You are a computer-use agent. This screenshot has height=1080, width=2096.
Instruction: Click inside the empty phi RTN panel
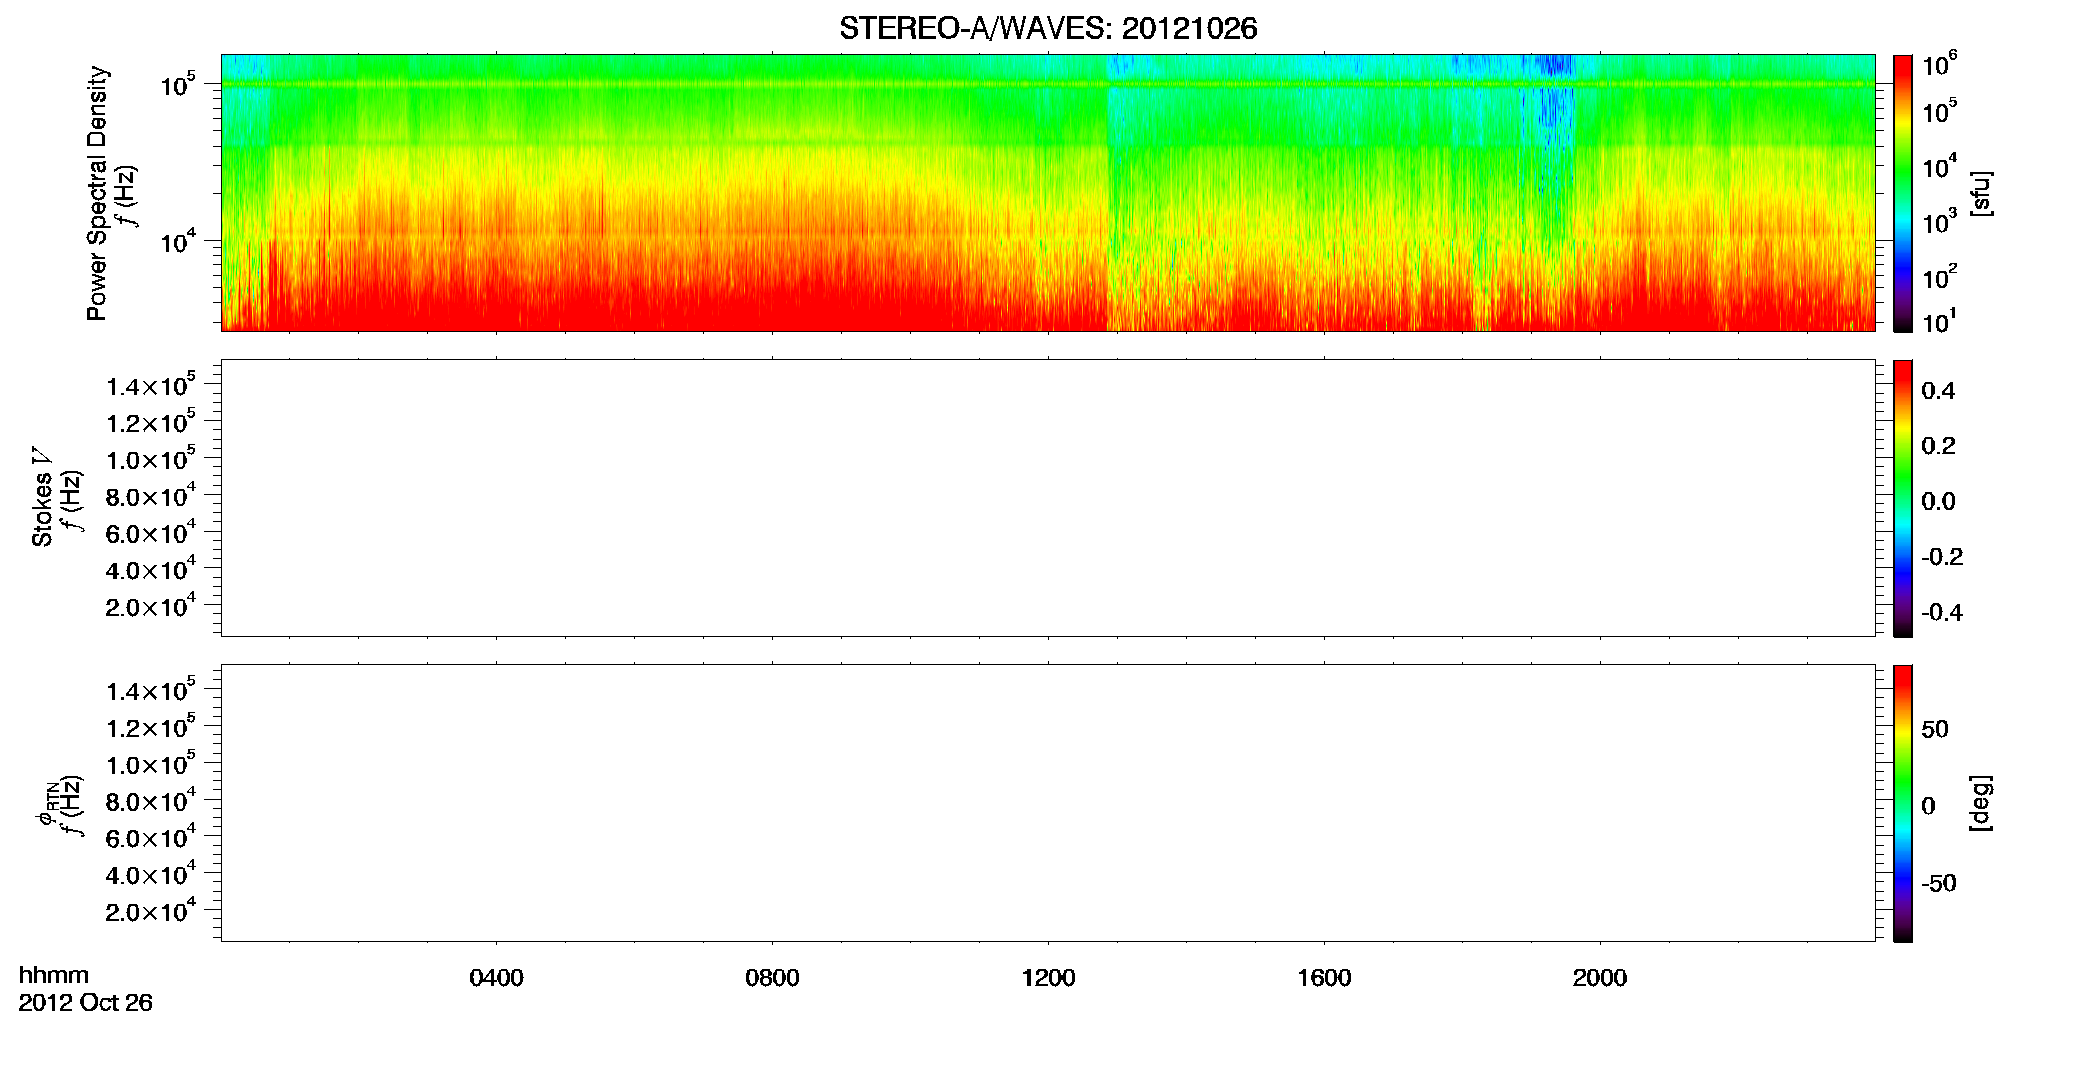(x=1048, y=803)
